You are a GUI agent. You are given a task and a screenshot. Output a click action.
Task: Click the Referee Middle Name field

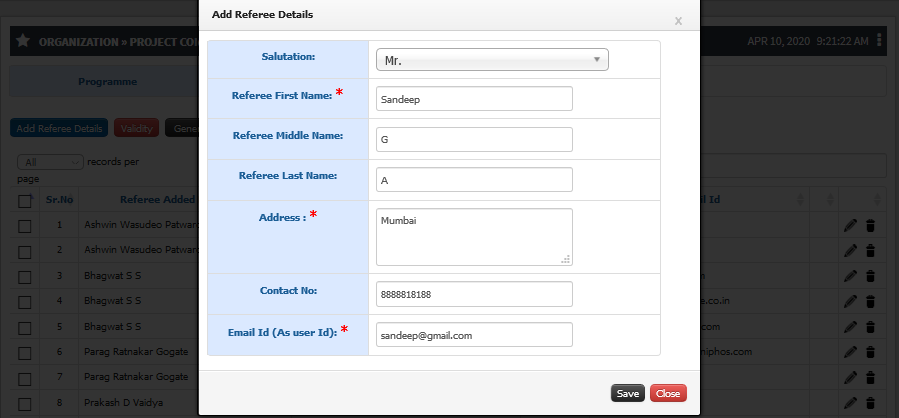[x=474, y=139]
